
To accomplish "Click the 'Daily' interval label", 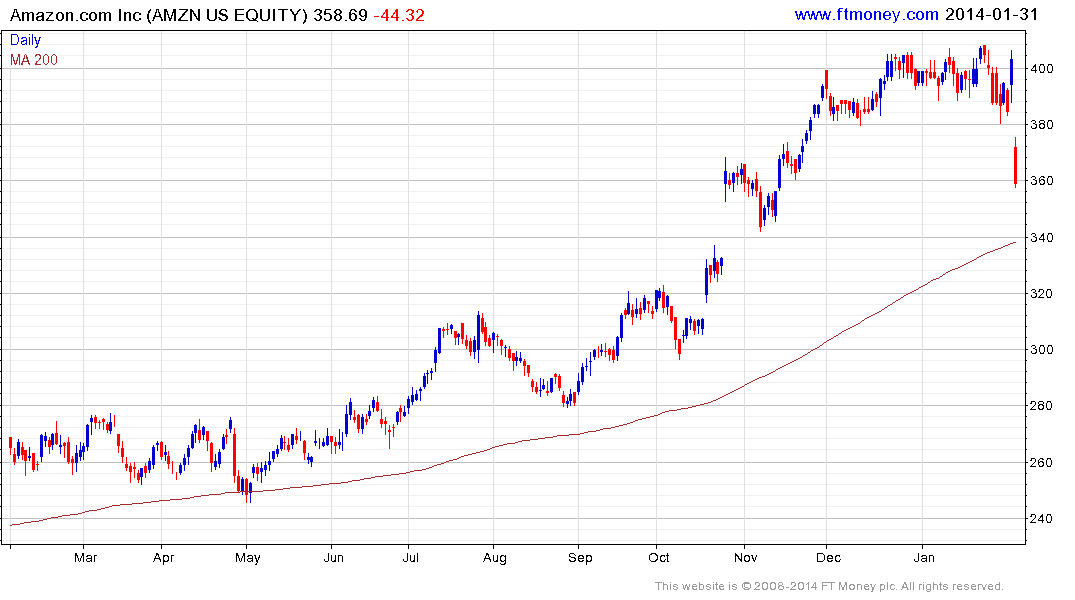I will pos(25,40).
